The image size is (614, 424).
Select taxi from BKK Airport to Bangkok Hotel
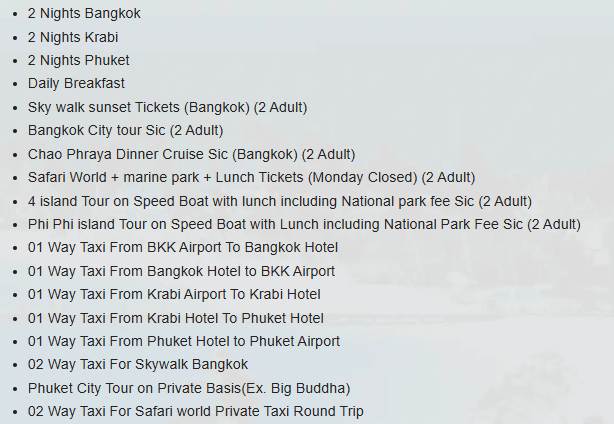click(182, 247)
